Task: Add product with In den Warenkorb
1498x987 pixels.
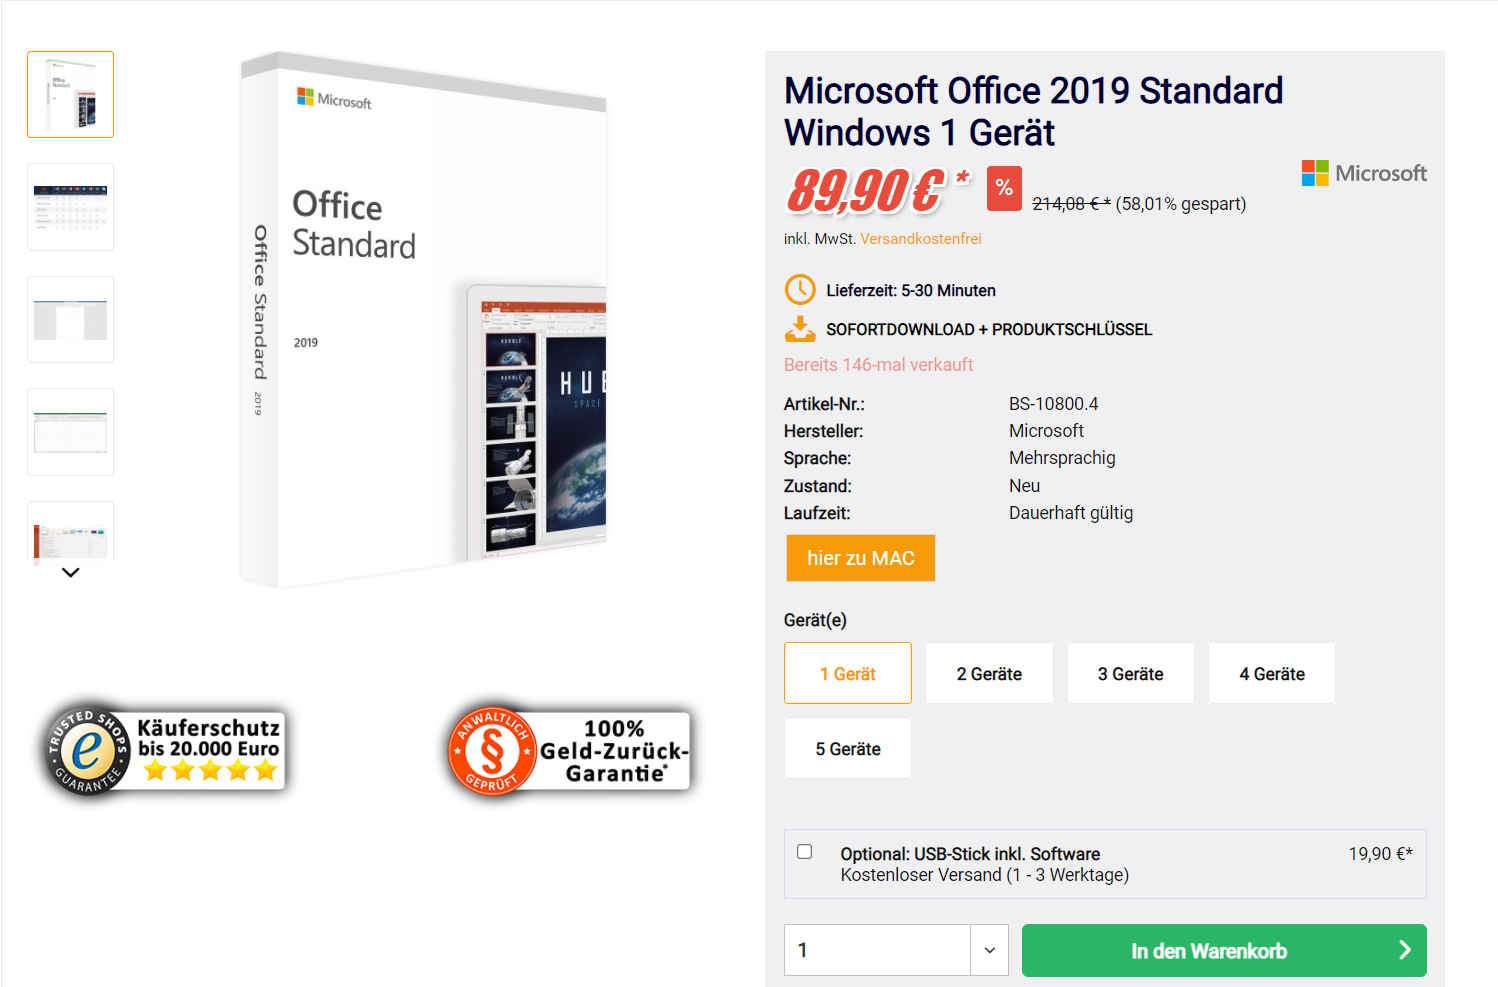Action: pos(1208,950)
